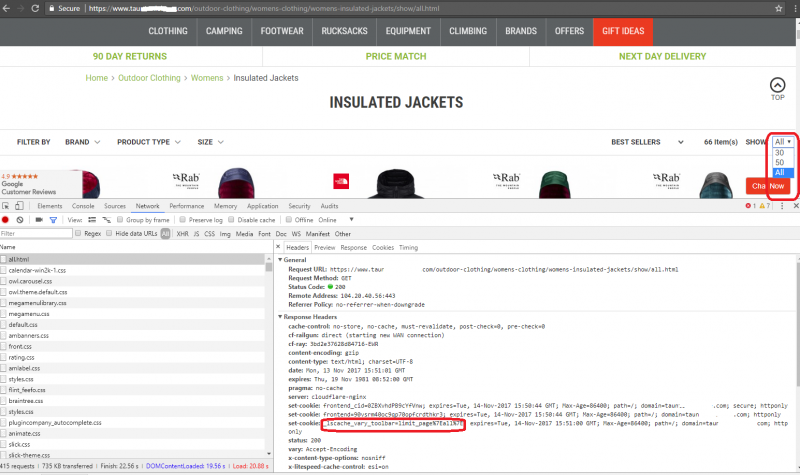This screenshot has height=475, width=800.
Task: Tick the Offline checkbox
Action: coord(289,219)
